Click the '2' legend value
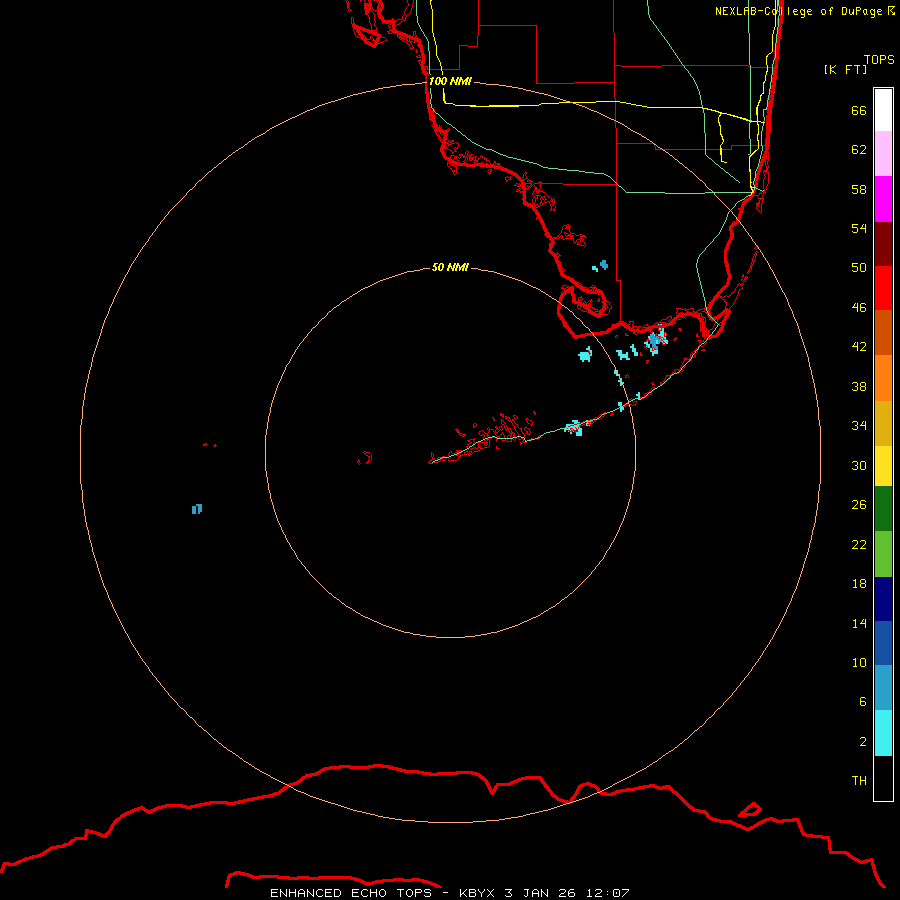900x900 pixels. [x=863, y=742]
